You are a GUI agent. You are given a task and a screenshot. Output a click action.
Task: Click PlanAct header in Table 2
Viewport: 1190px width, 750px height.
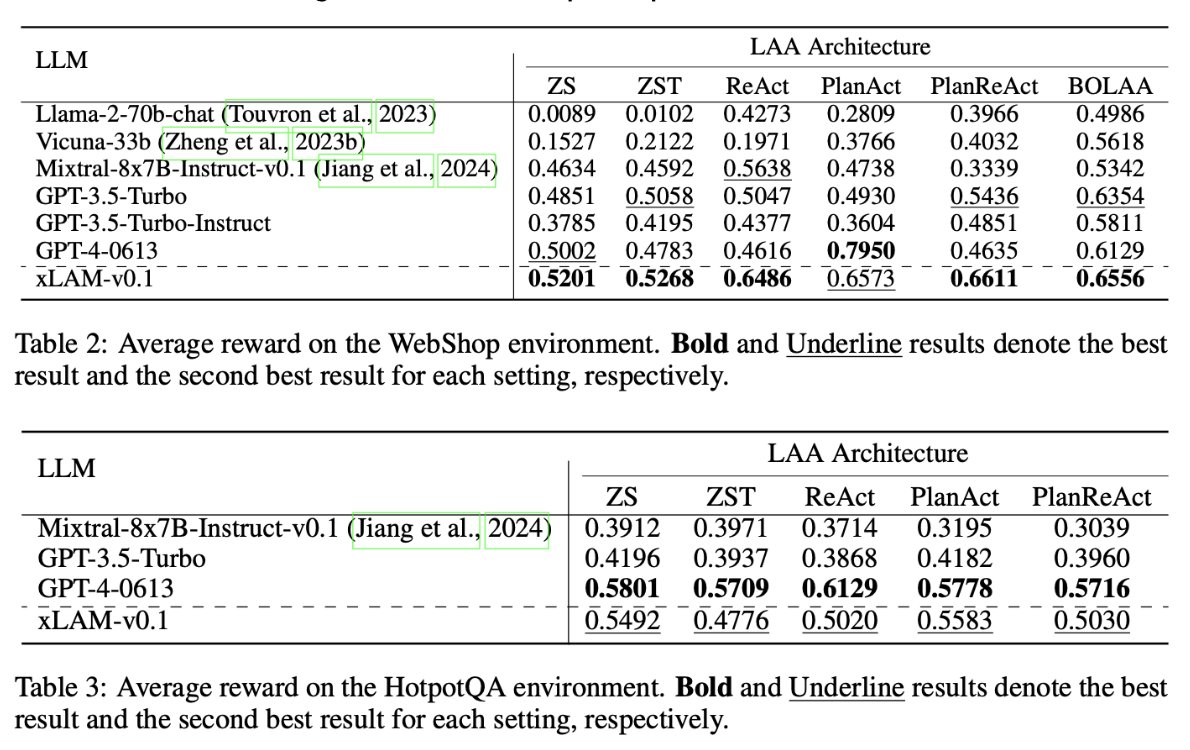click(861, 87)
